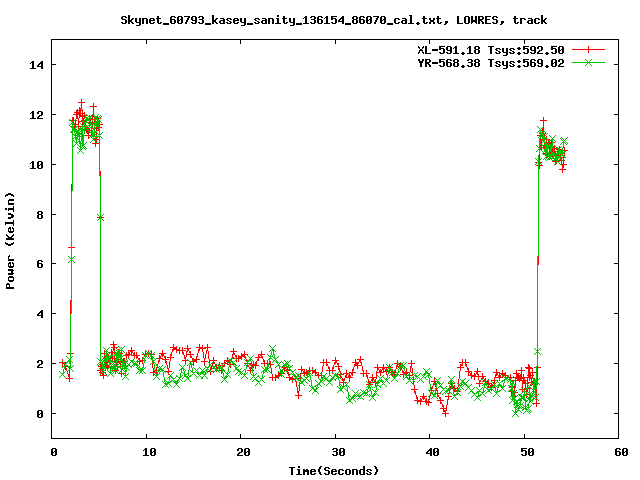Click the y-axis tick label "4"
Image resolution: width=640 pixels, height=480 pixels.
[x=40, y=314]
